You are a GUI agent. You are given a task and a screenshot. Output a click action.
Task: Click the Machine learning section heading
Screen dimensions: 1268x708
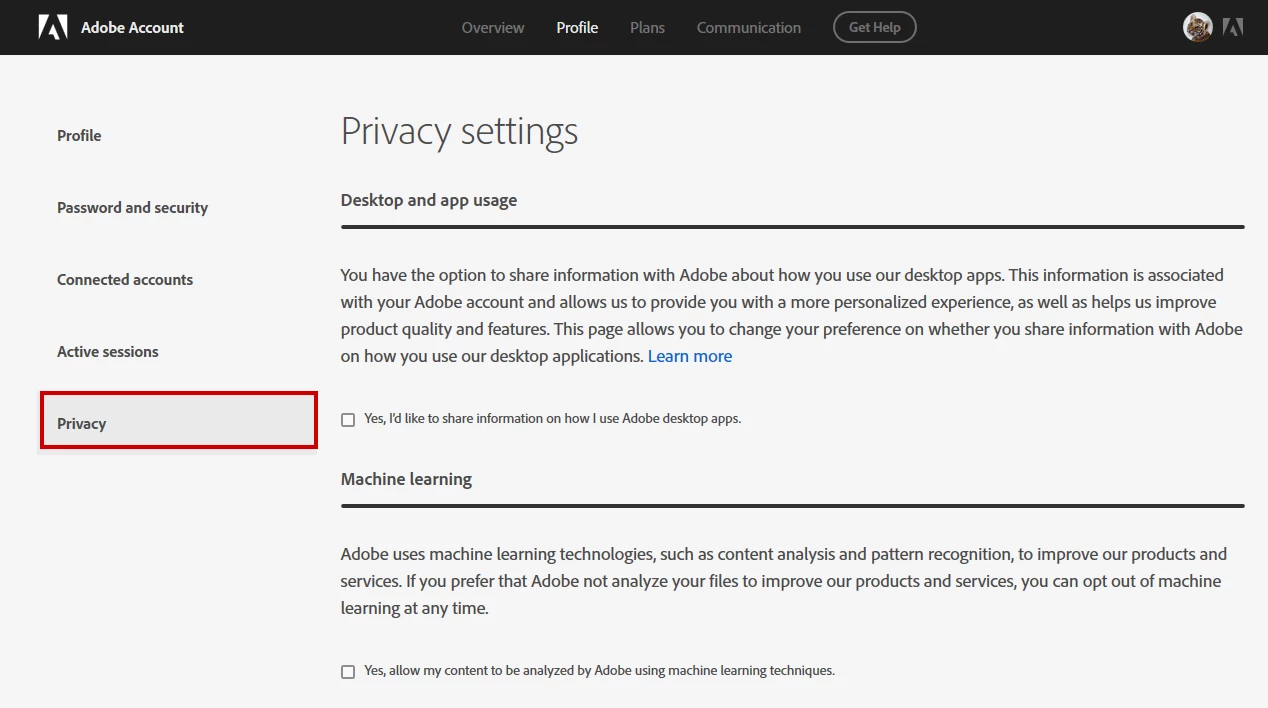click(x=406, y=479)
